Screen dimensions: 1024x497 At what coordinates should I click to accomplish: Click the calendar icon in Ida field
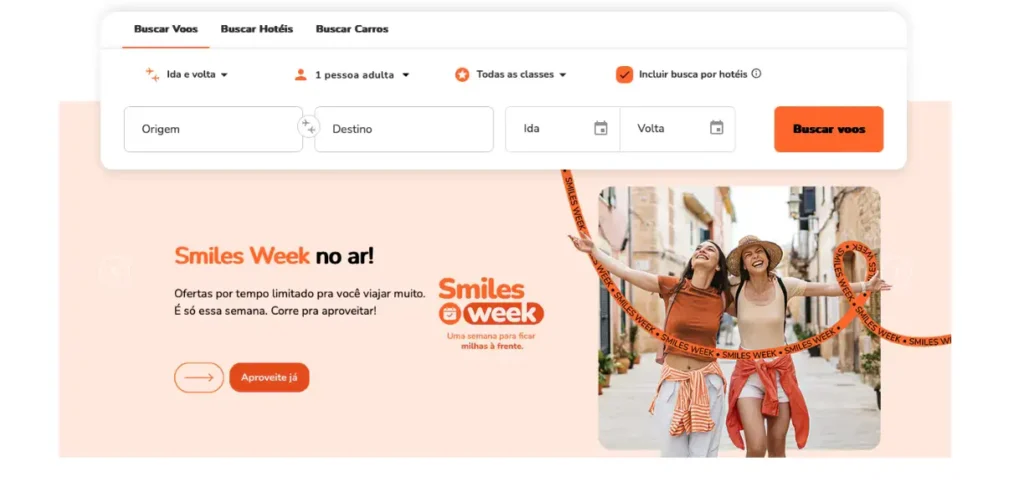600,128
